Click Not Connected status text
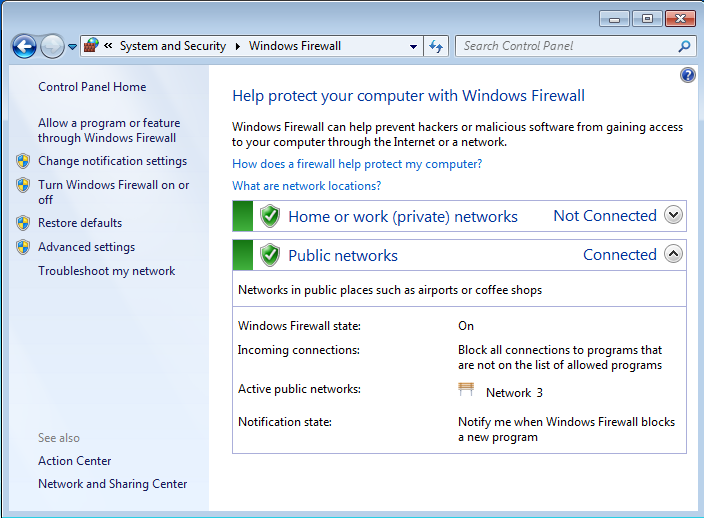This screenshot has width=704, height=518. tap(605, 216)
